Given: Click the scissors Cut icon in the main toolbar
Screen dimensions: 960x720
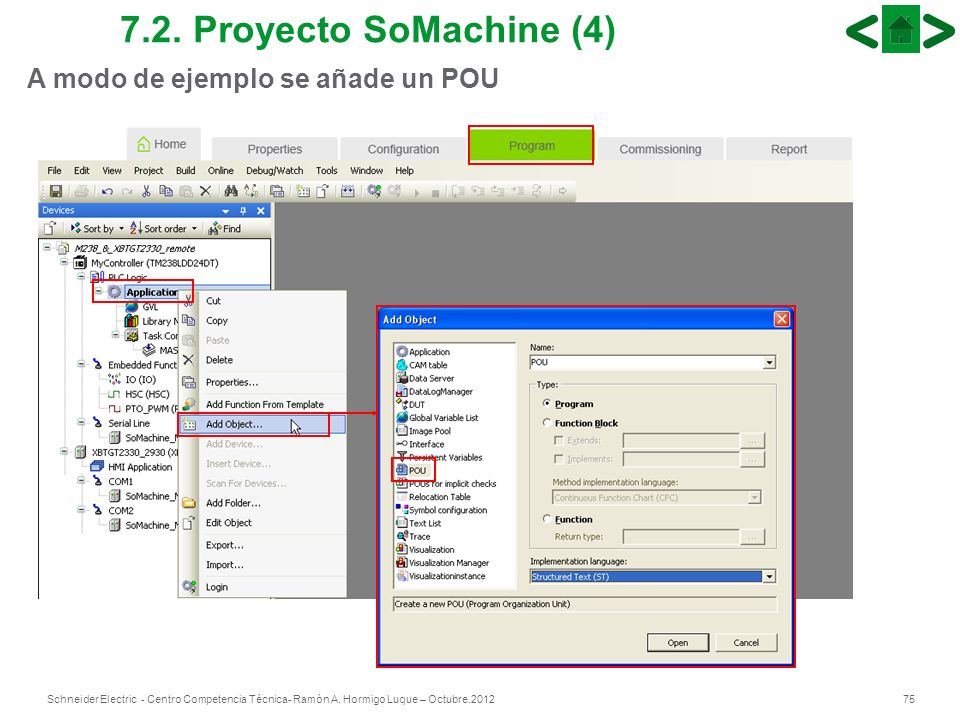Looking at the screenshot, I should [x=146, y=191].
